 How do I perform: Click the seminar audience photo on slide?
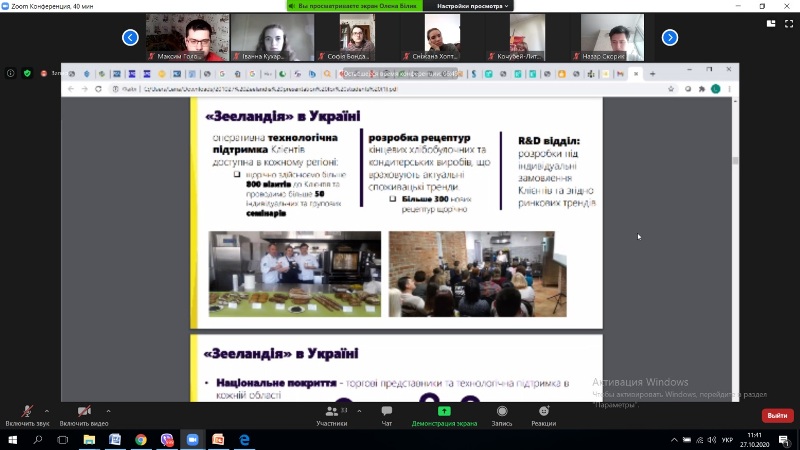click(478, 274)
